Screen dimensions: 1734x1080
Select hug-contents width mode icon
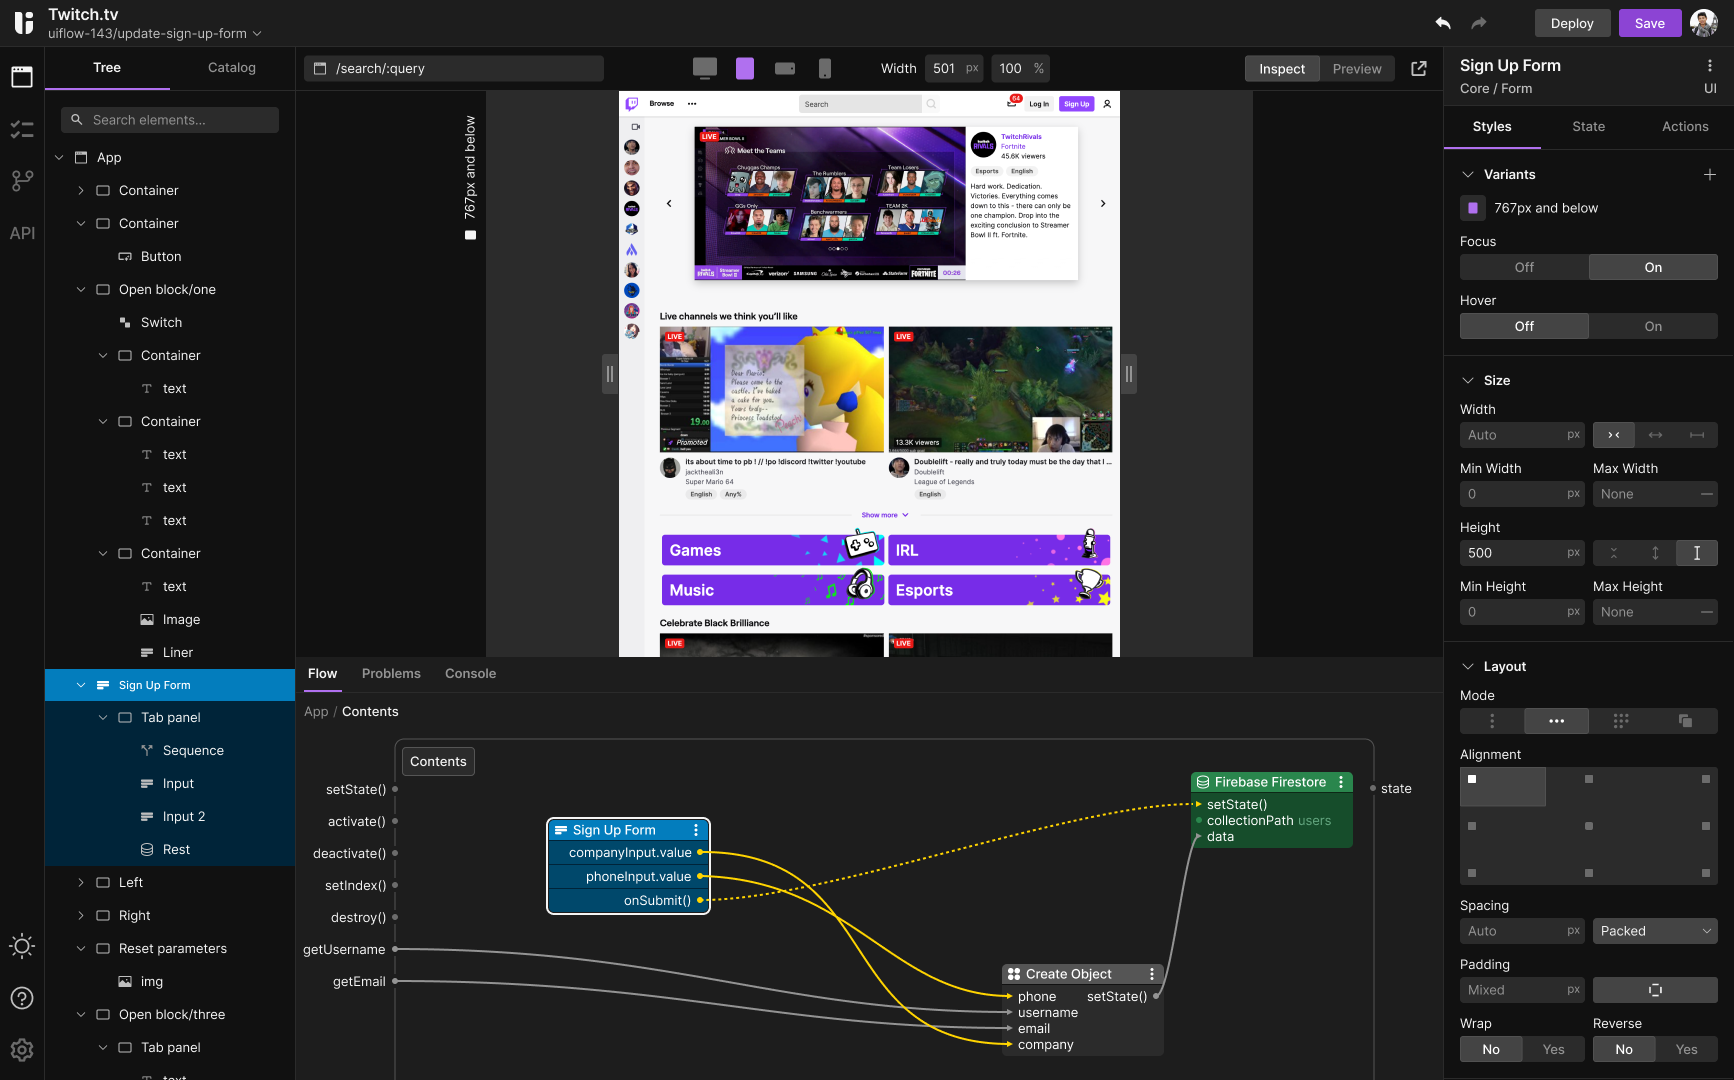pyautogui.click(x=1614, y=435)
